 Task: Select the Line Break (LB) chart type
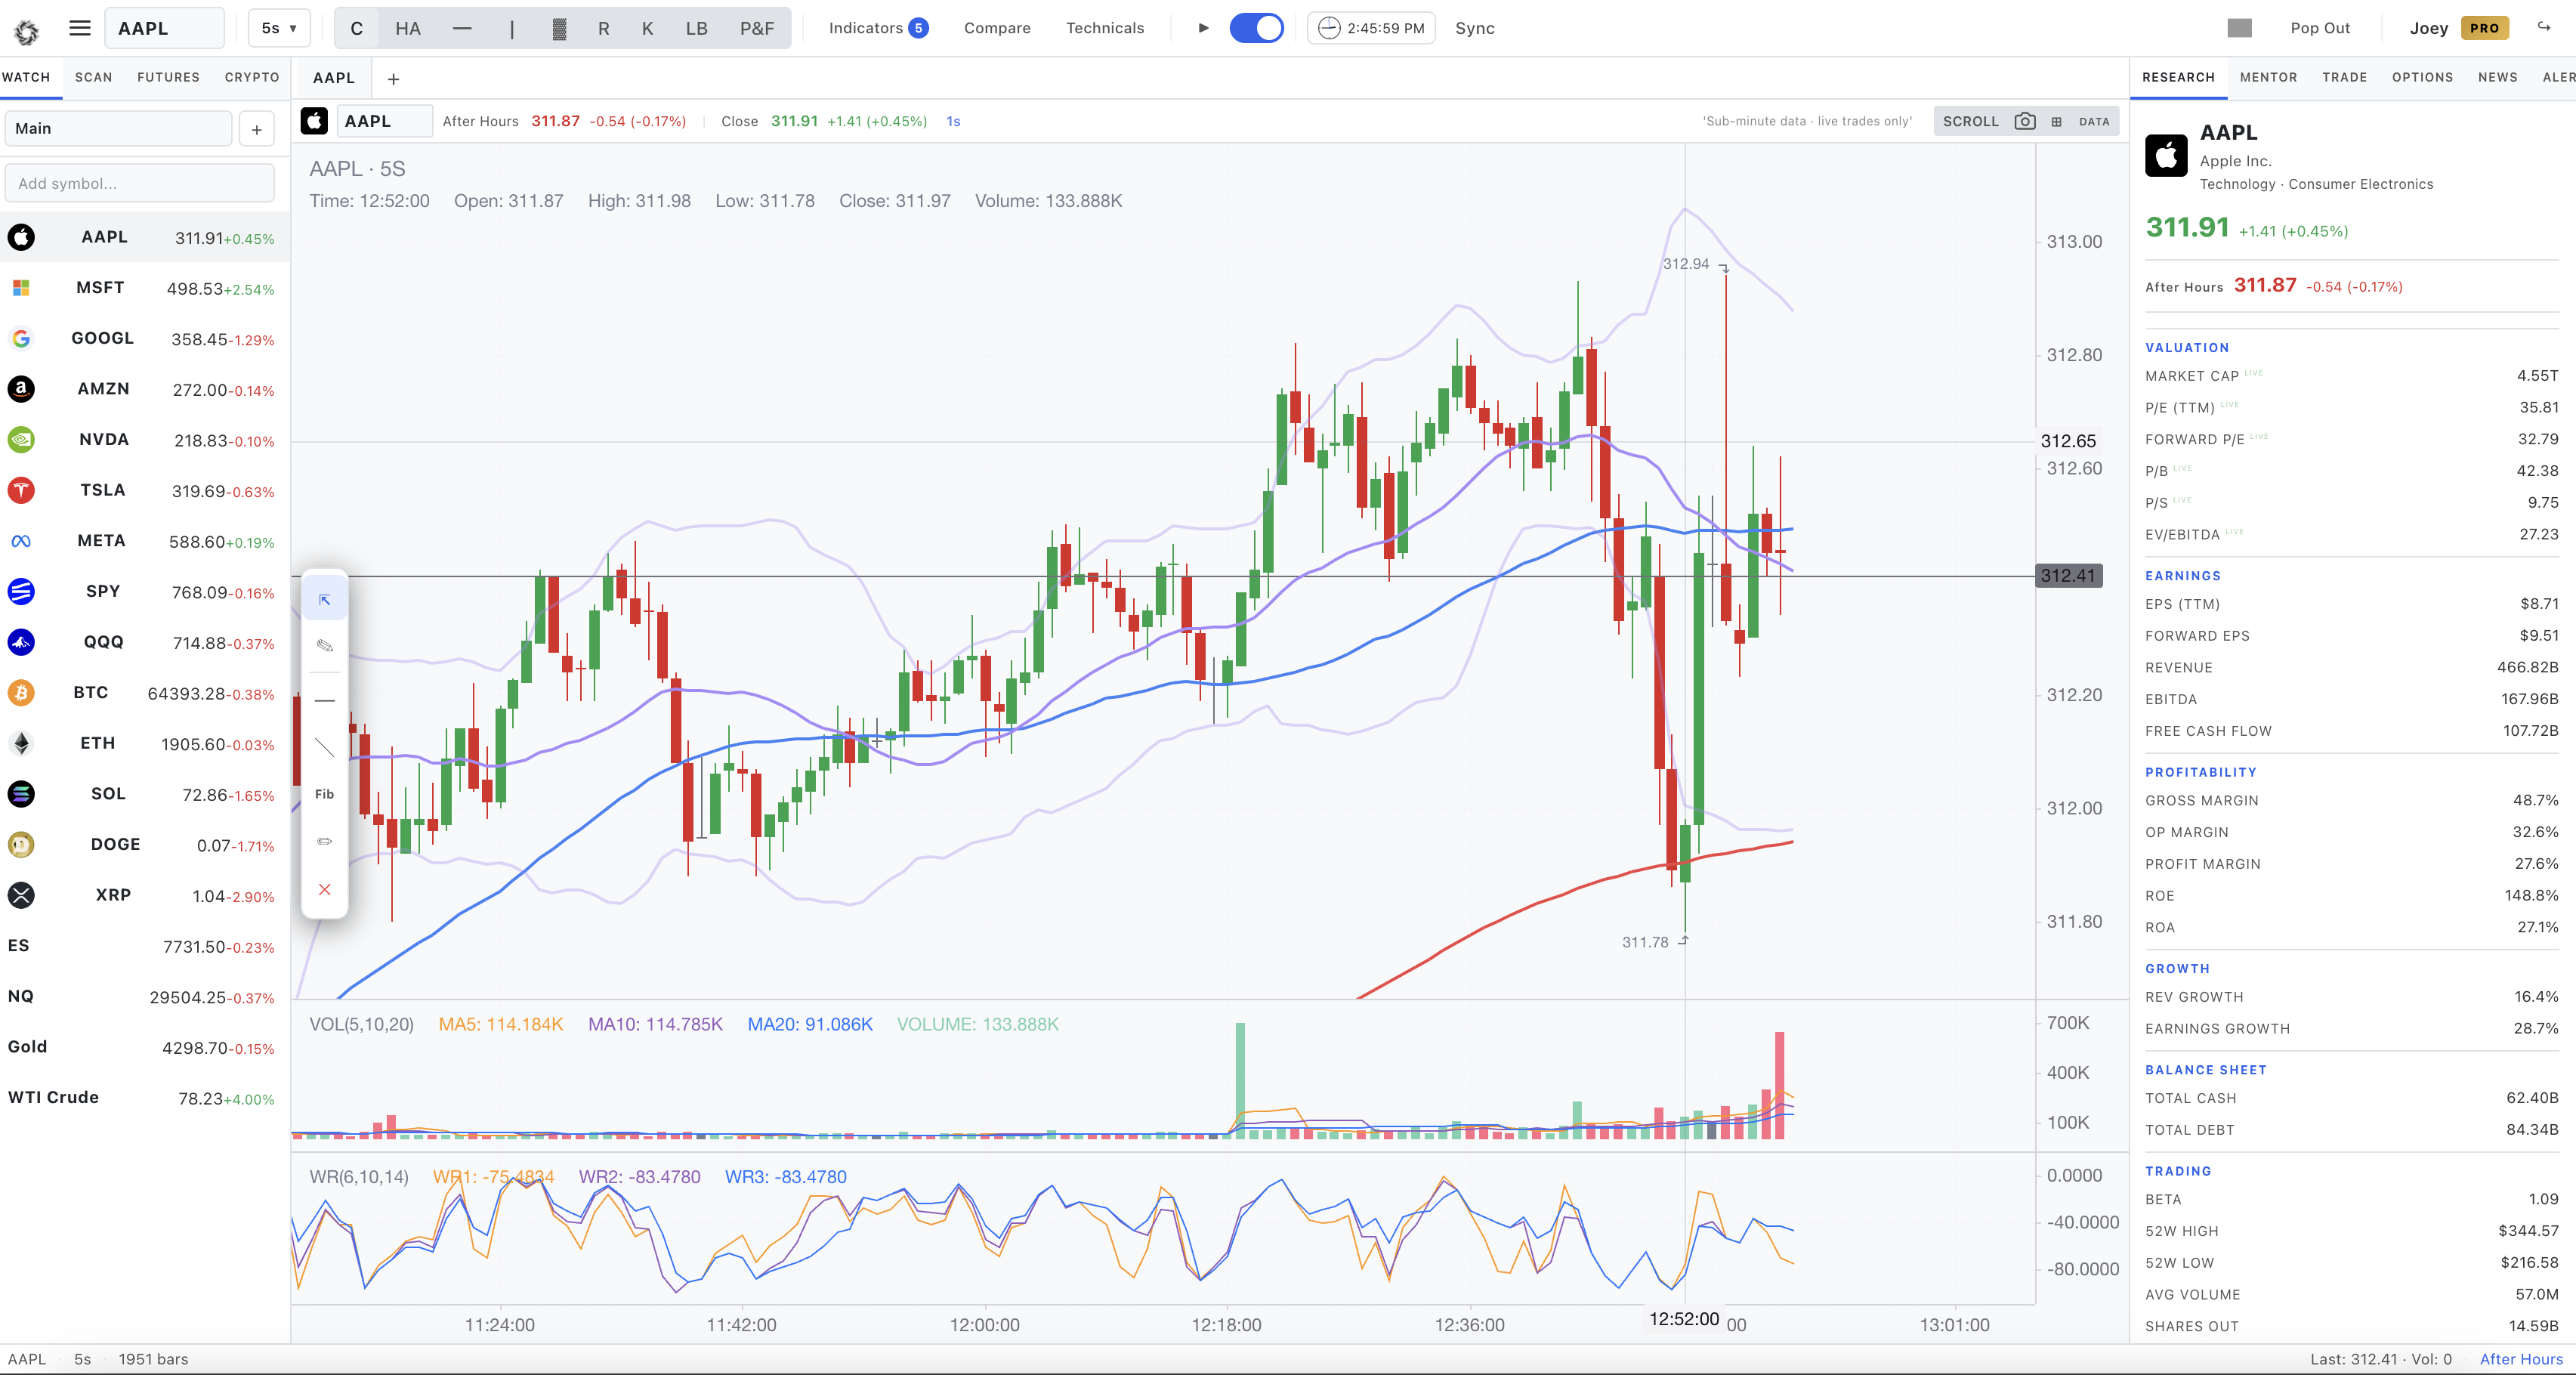696,28
